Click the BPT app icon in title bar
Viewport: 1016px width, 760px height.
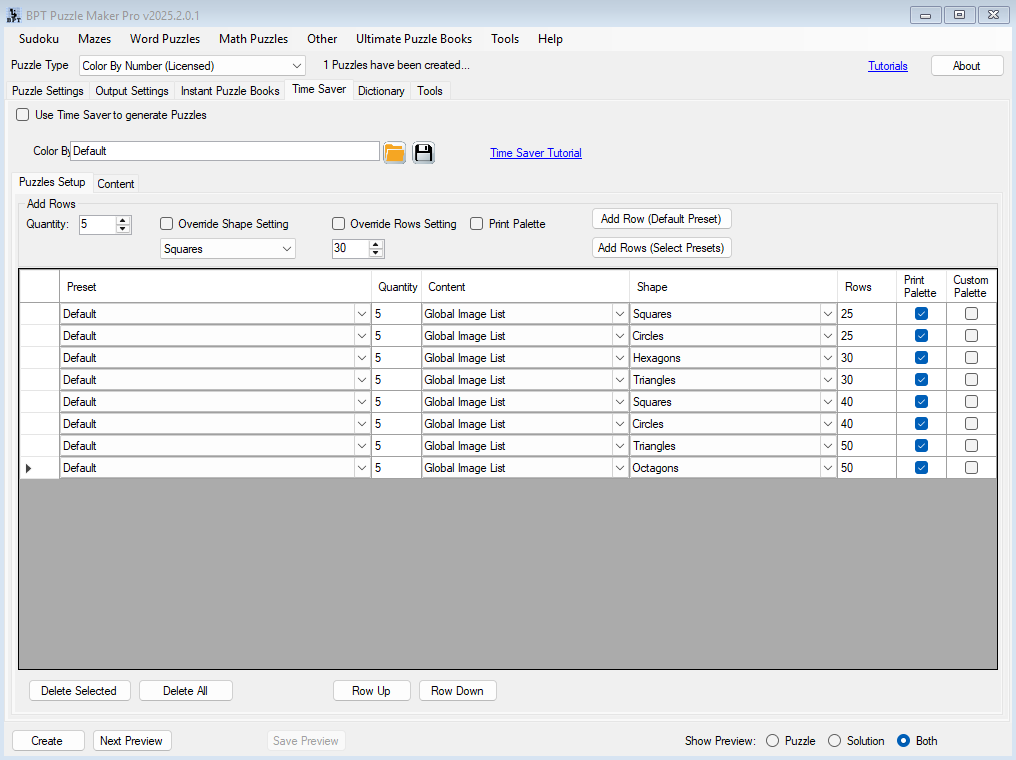tap(13, 15)
